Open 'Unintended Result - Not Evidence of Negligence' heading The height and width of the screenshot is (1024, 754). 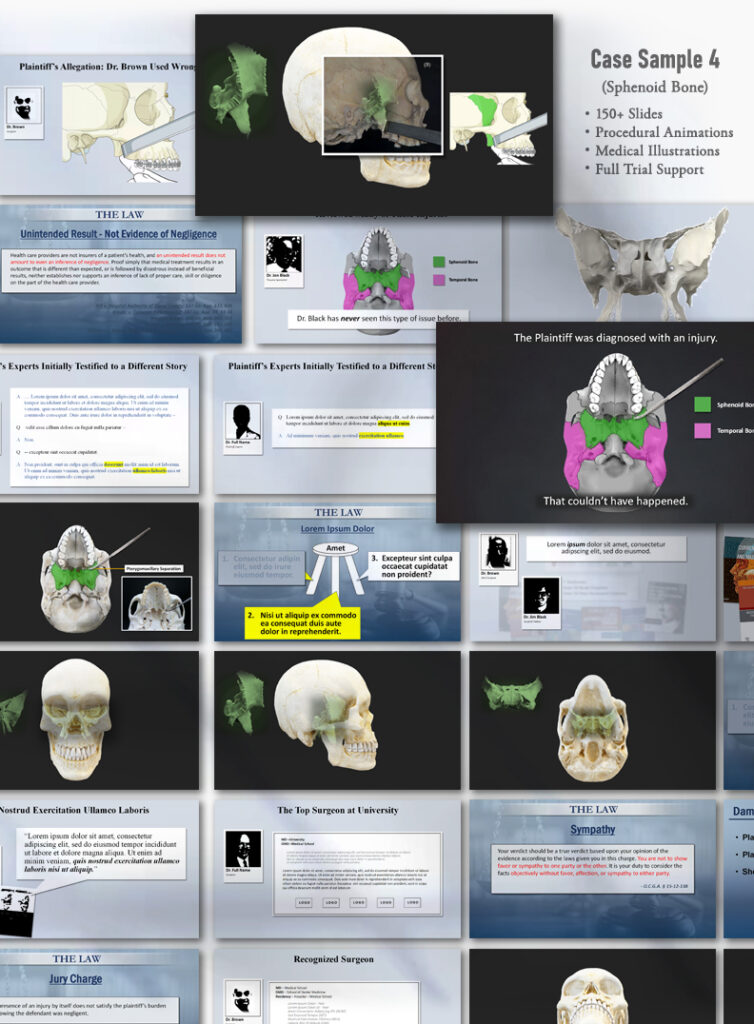[118, 234]
